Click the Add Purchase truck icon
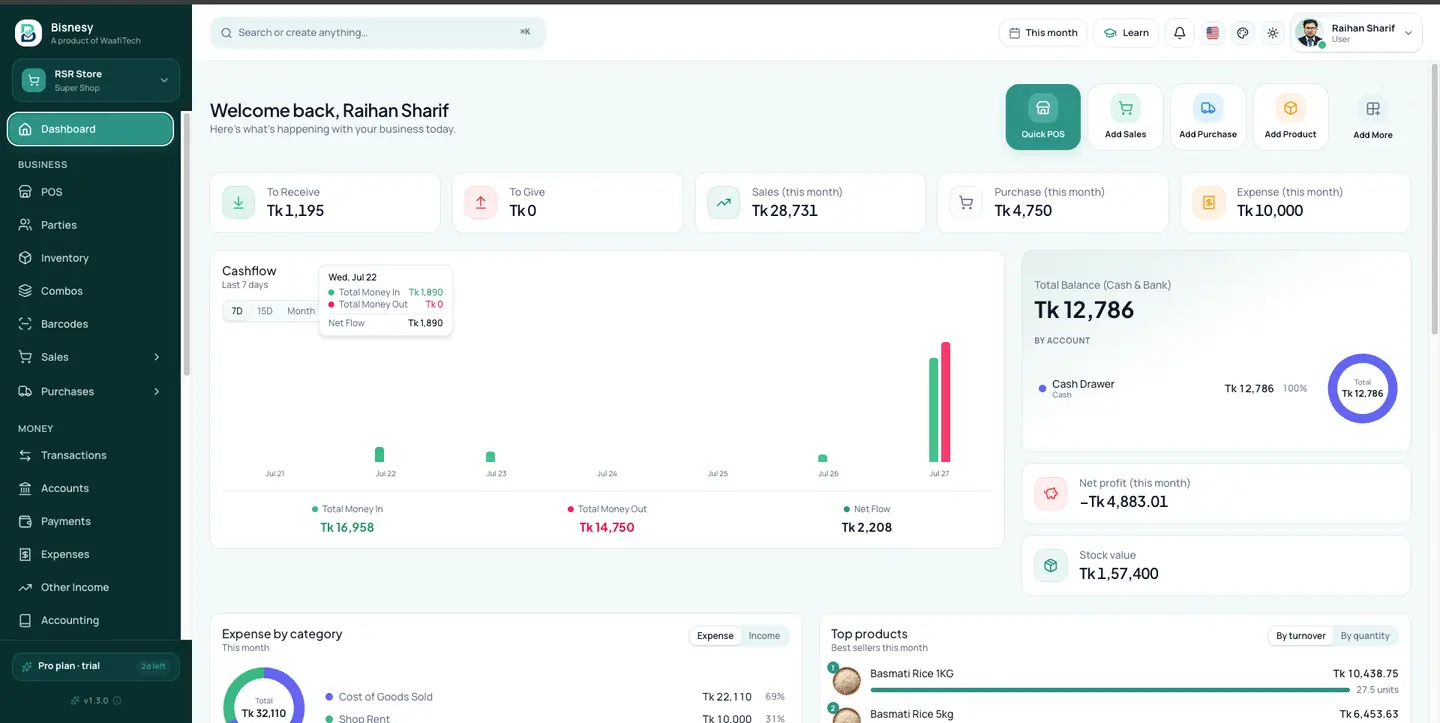The height and width of the screenshot is (723, 1440). [1208, 108]
